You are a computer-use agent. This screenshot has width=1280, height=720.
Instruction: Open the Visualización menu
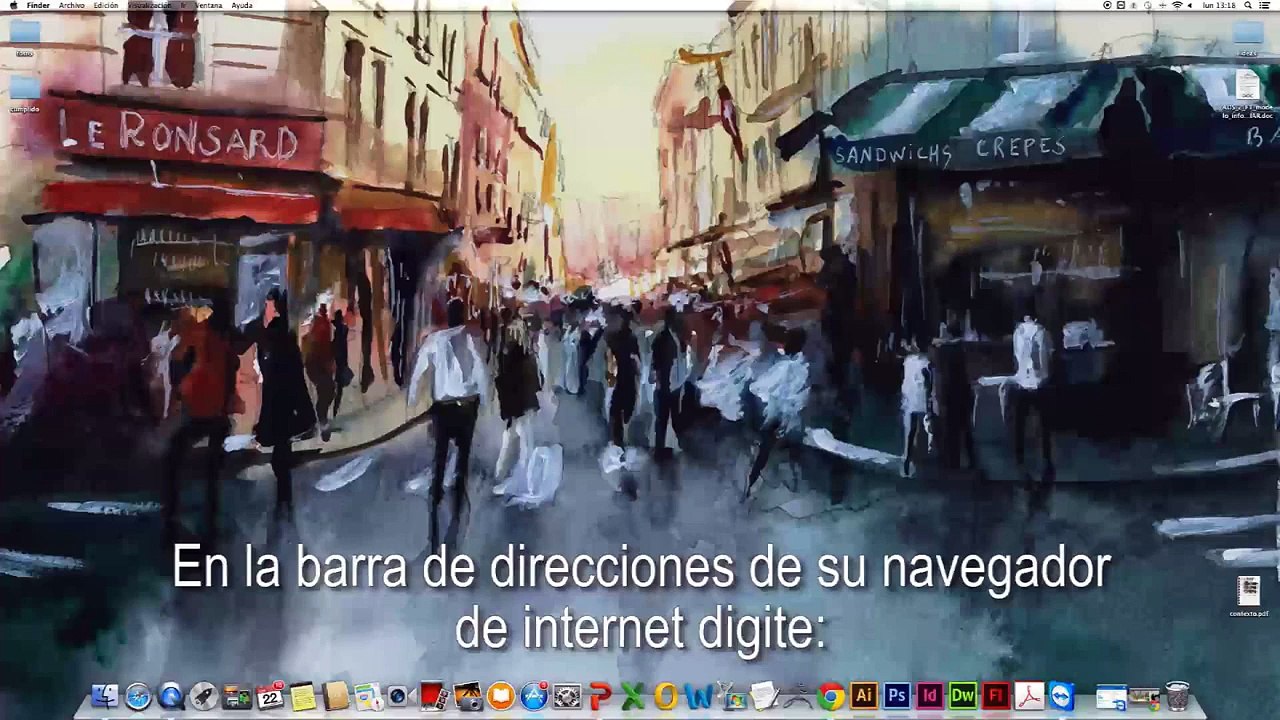pos(149,5)
